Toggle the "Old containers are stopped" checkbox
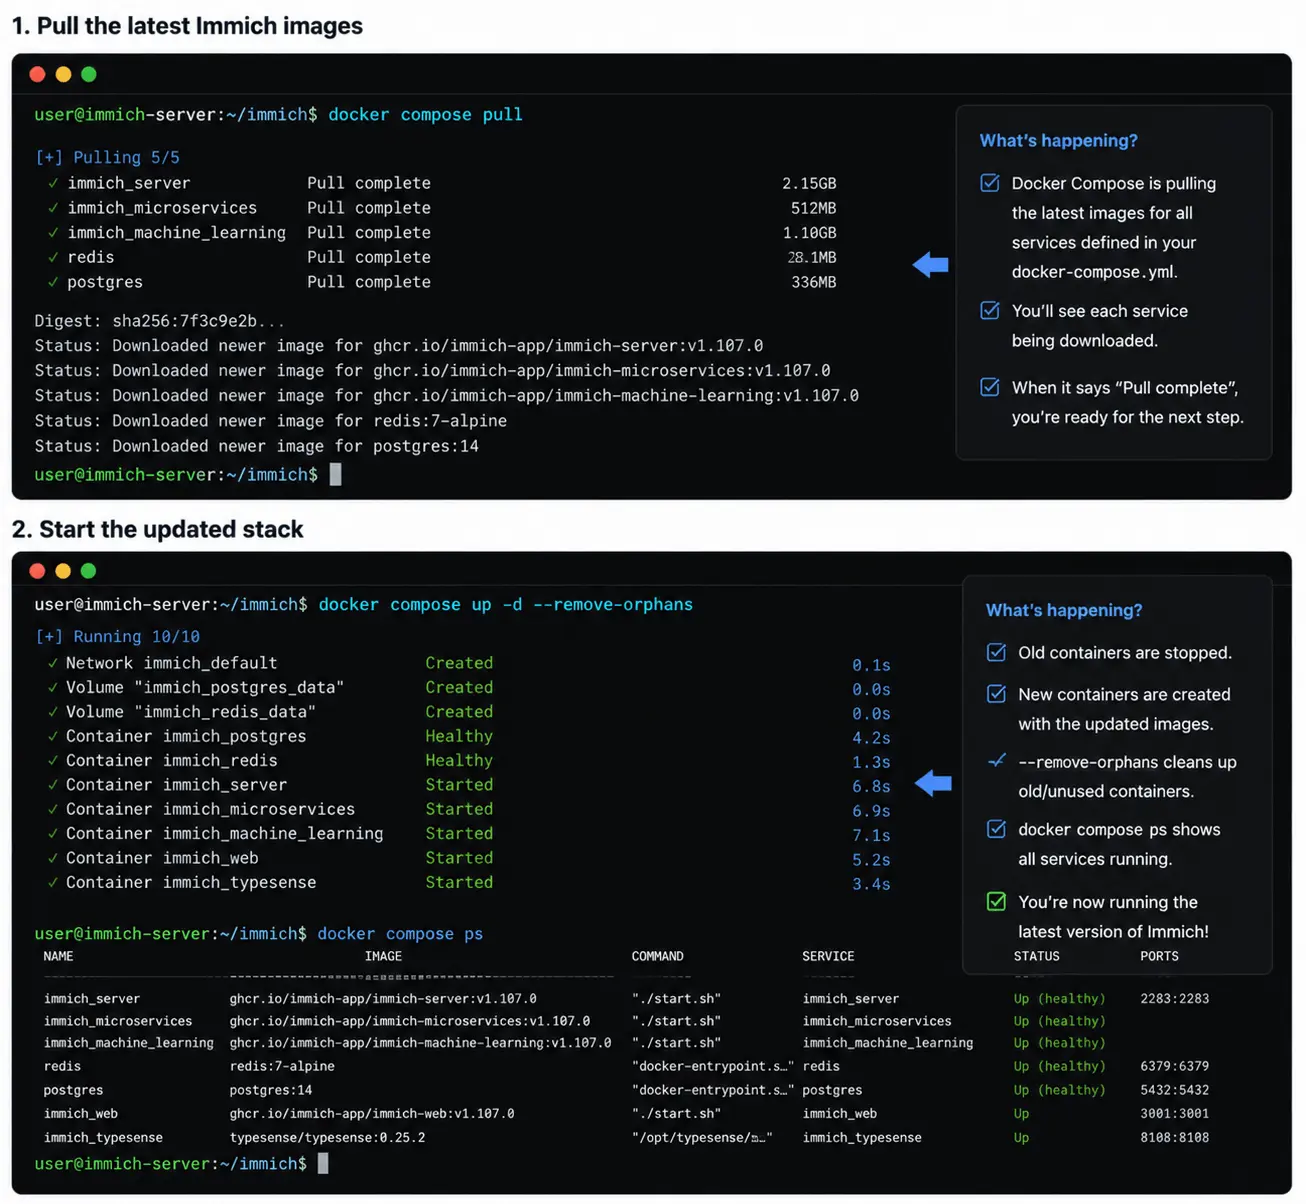Screen dimensions: 1306x1204 point(997,652)
